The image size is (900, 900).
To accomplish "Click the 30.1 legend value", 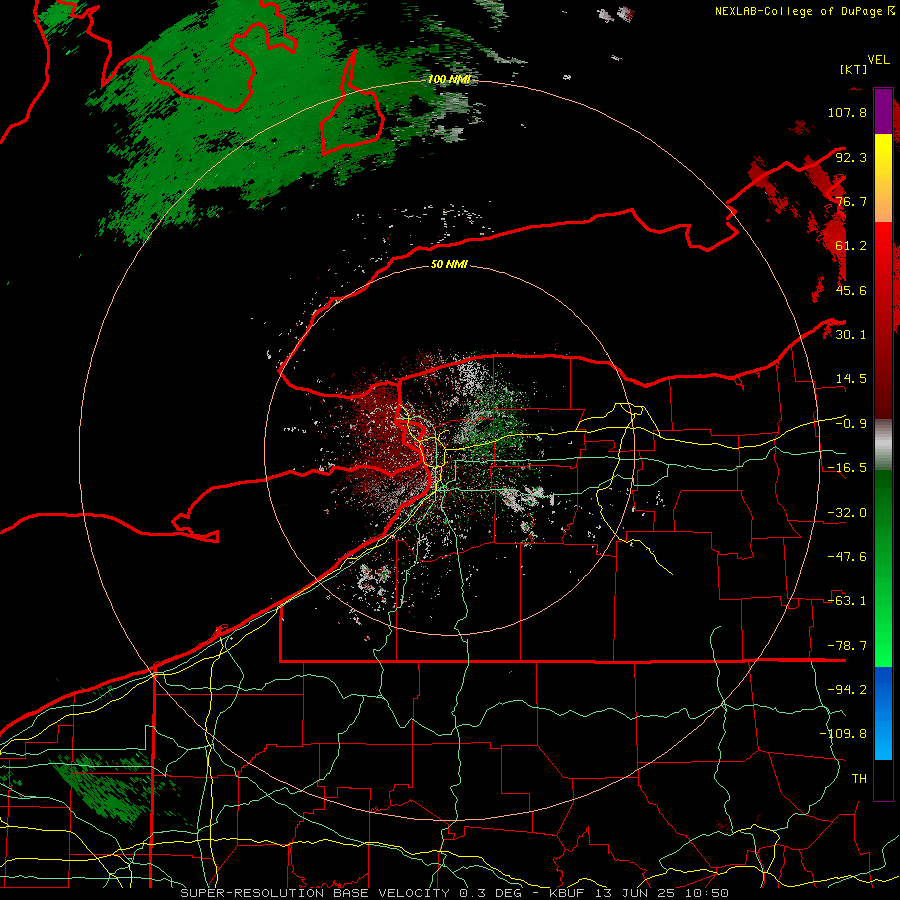I will pyautogui.click(x=851, y=335).
